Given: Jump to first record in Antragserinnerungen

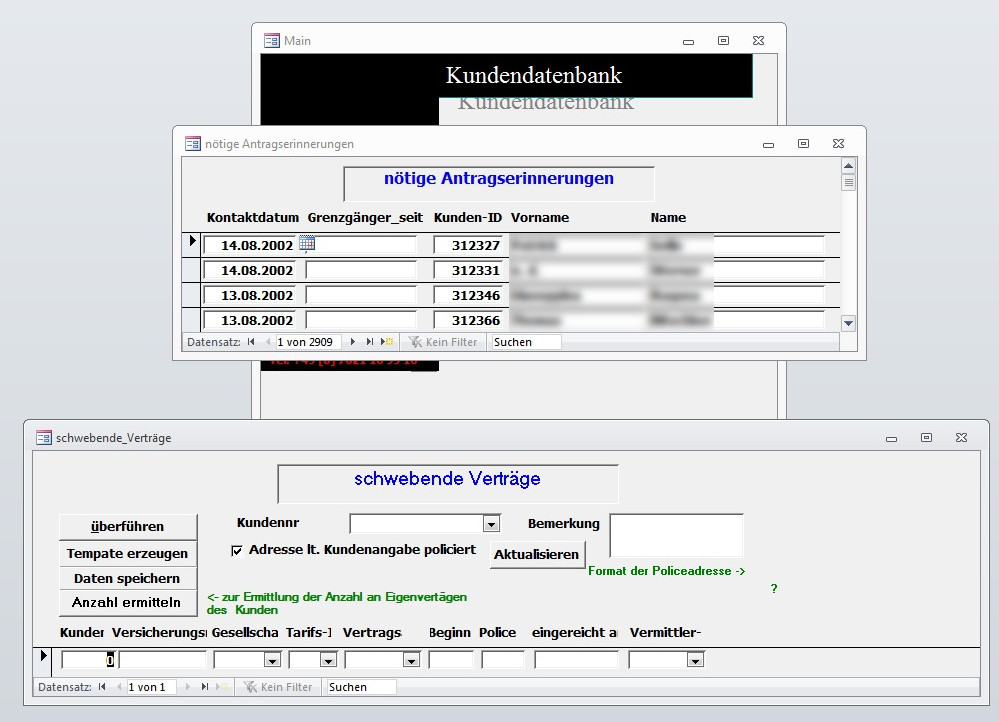Looking at the screenshot, I should click(251, 342).
